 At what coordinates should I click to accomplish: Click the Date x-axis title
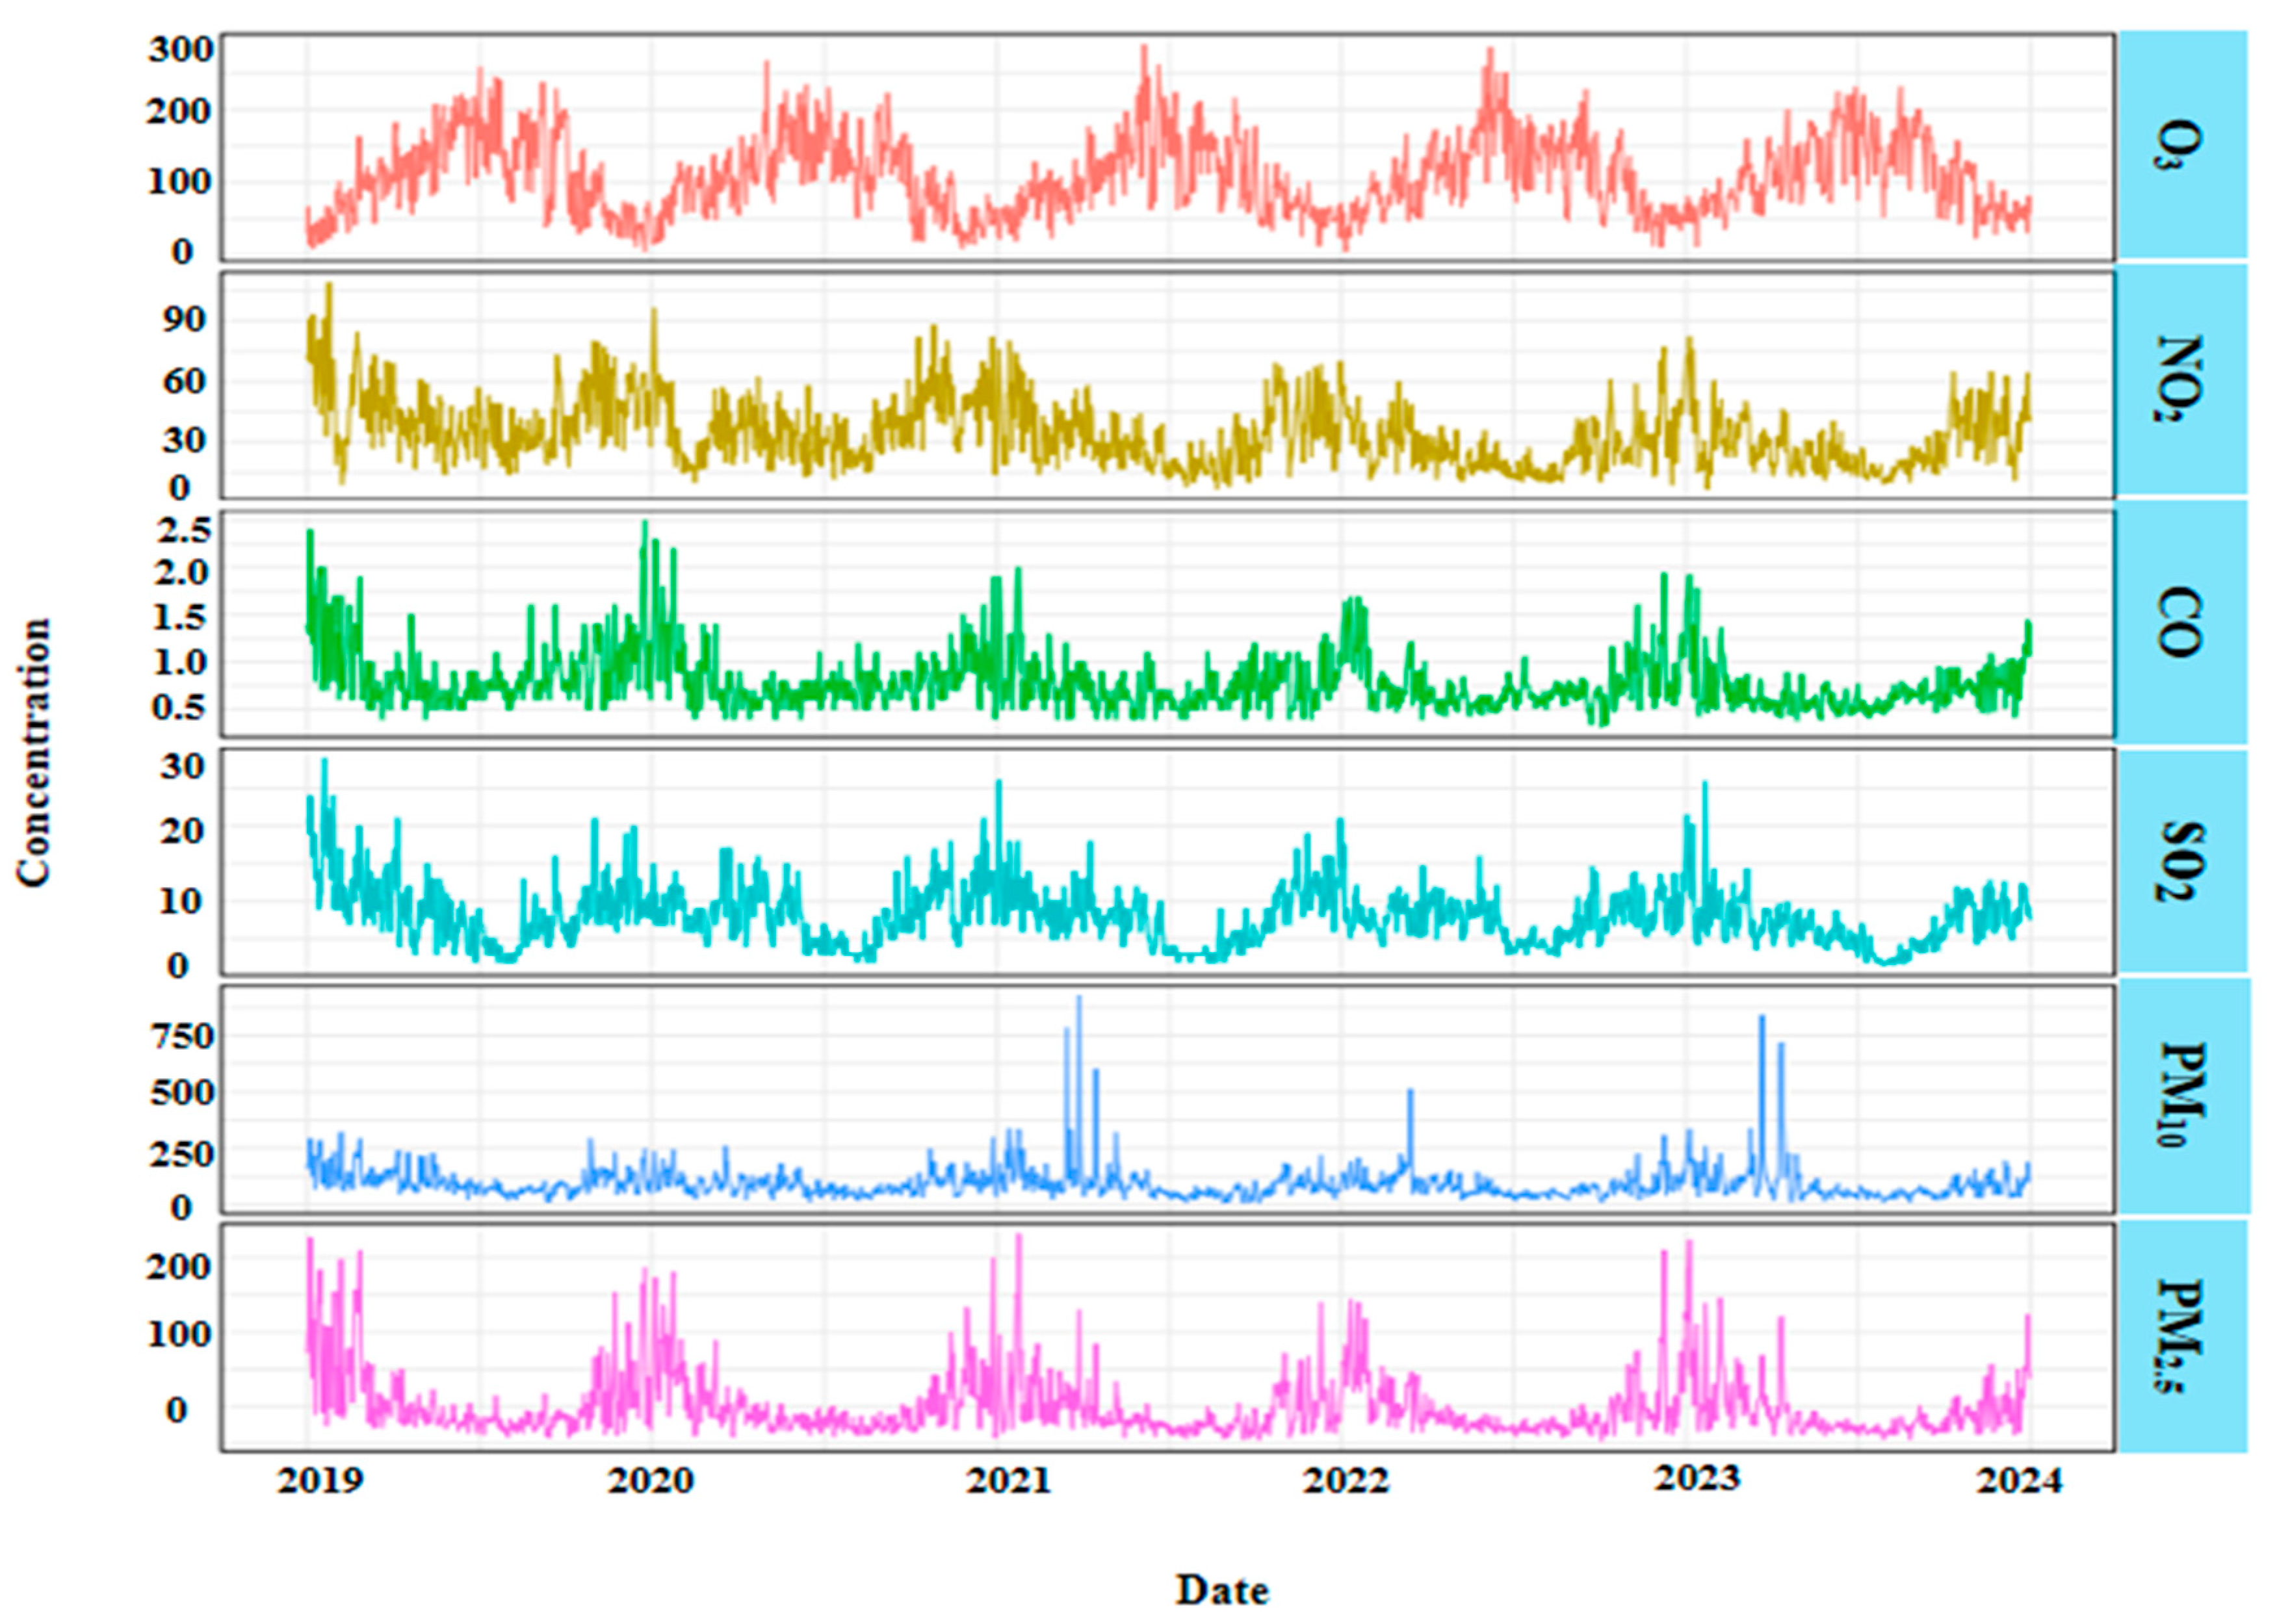pyautogui.click(x=1222, y=1589)
